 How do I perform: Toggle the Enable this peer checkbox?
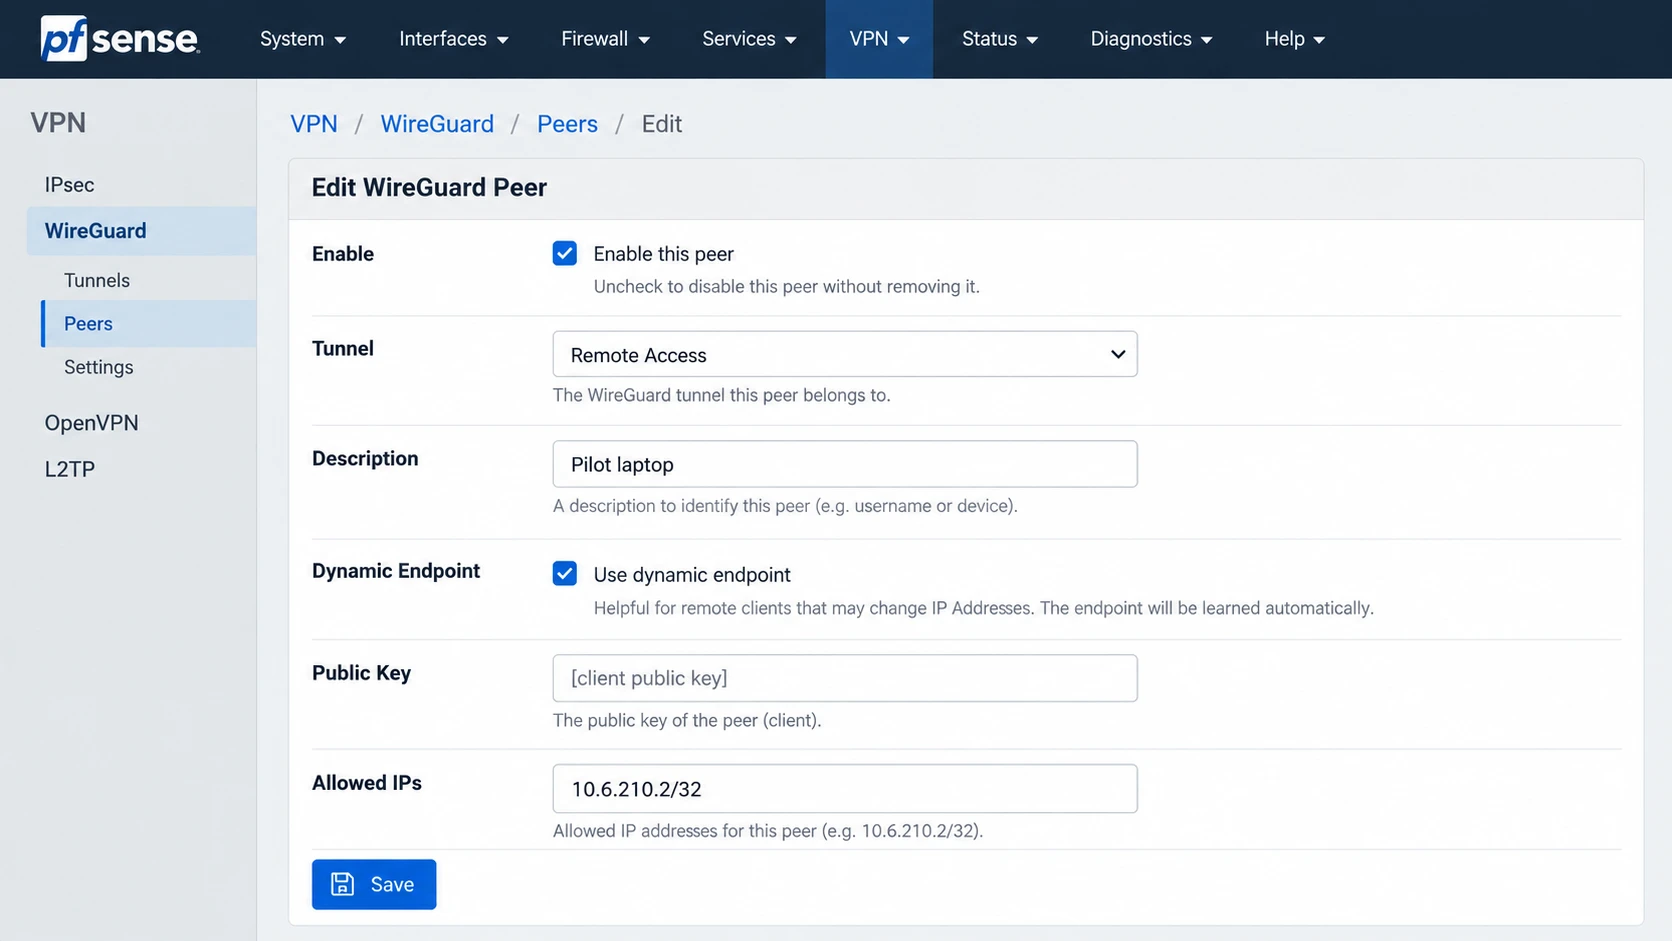565,253
